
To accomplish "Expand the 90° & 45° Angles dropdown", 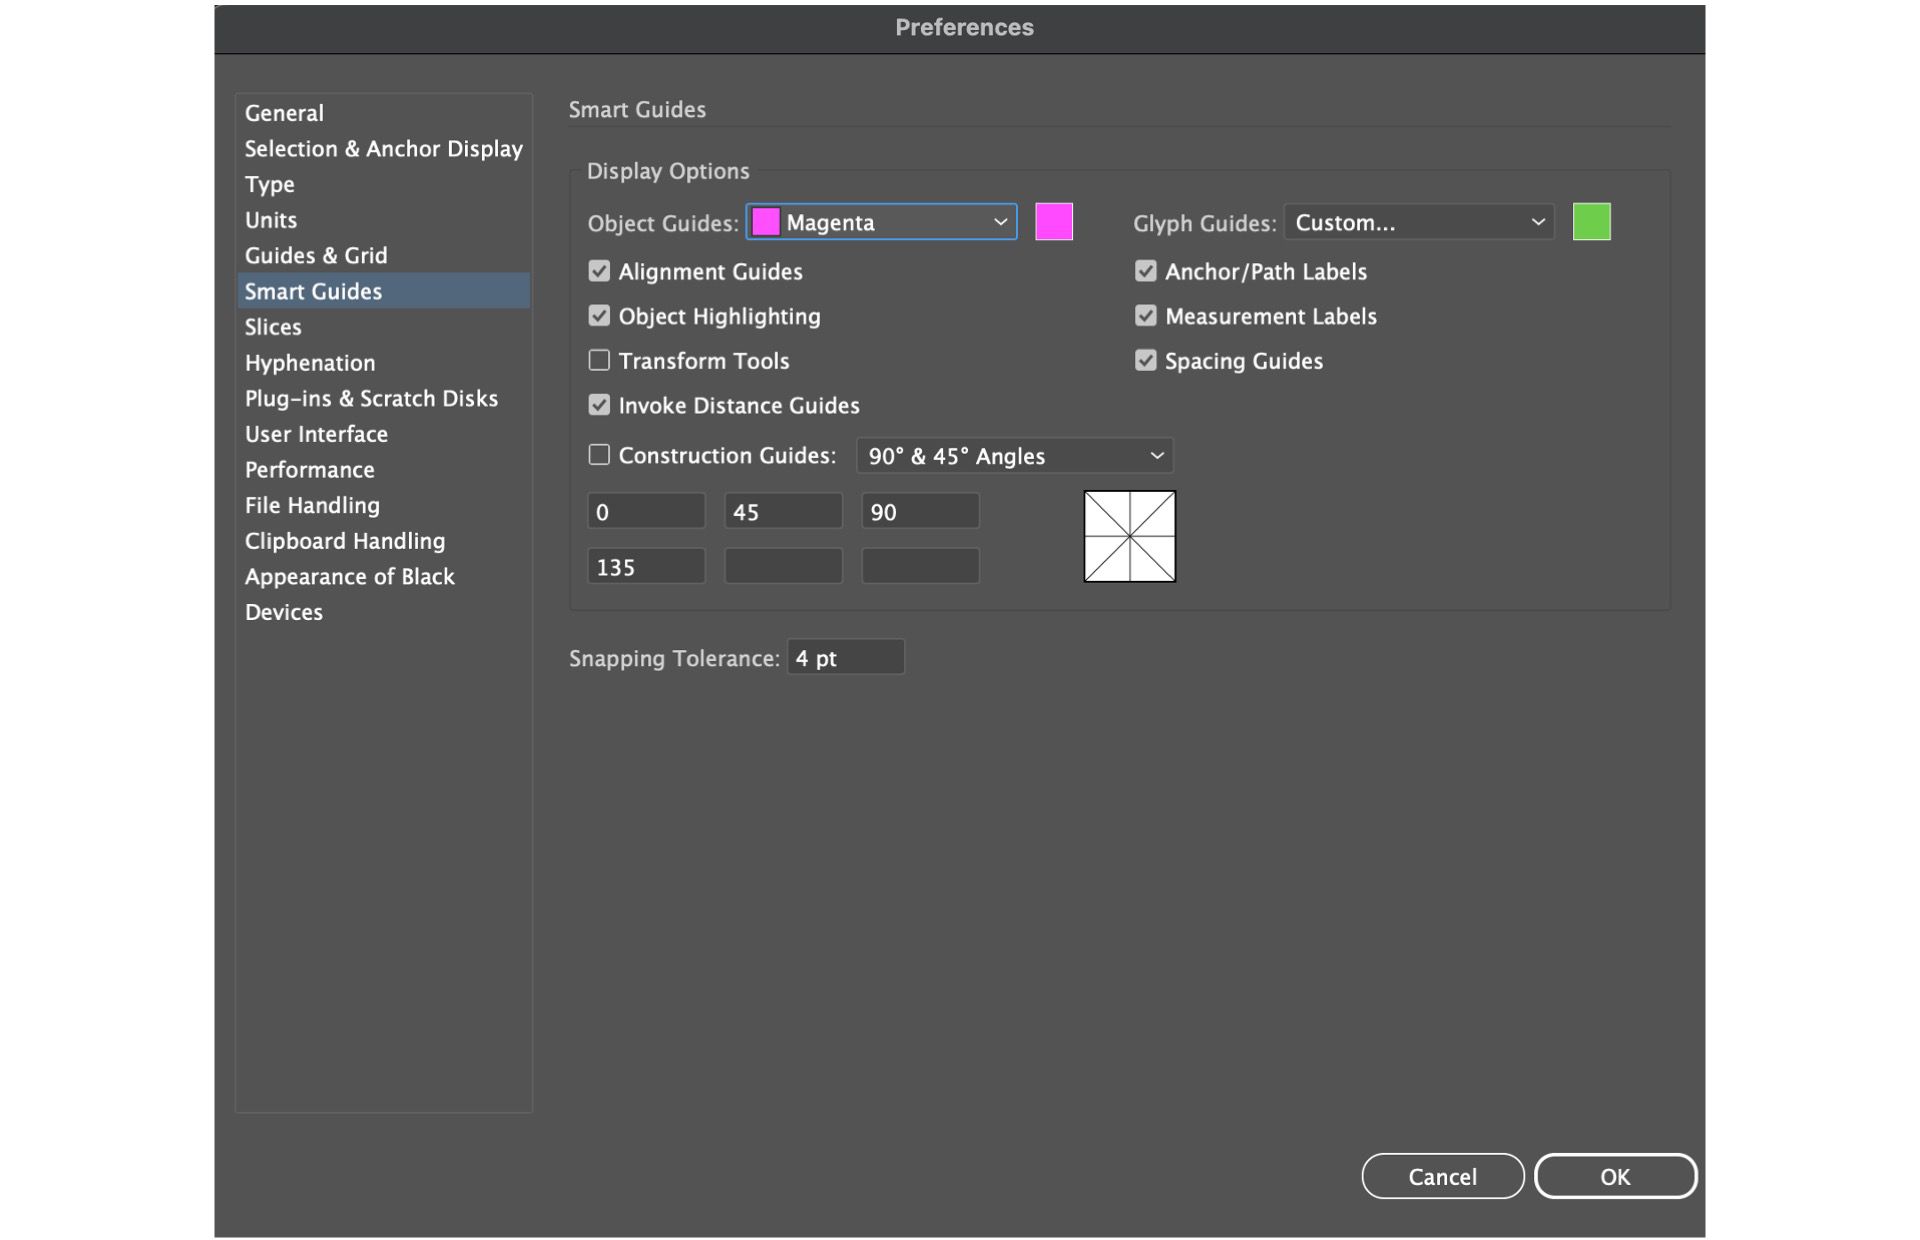I will (x=1014, y=456).
